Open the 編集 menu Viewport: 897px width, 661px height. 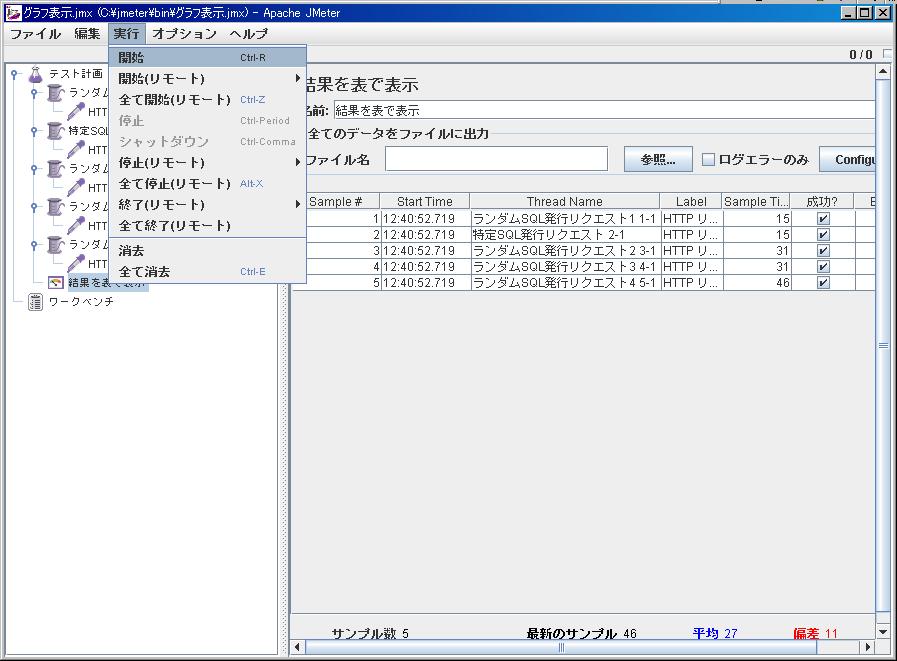click(87, 34)
